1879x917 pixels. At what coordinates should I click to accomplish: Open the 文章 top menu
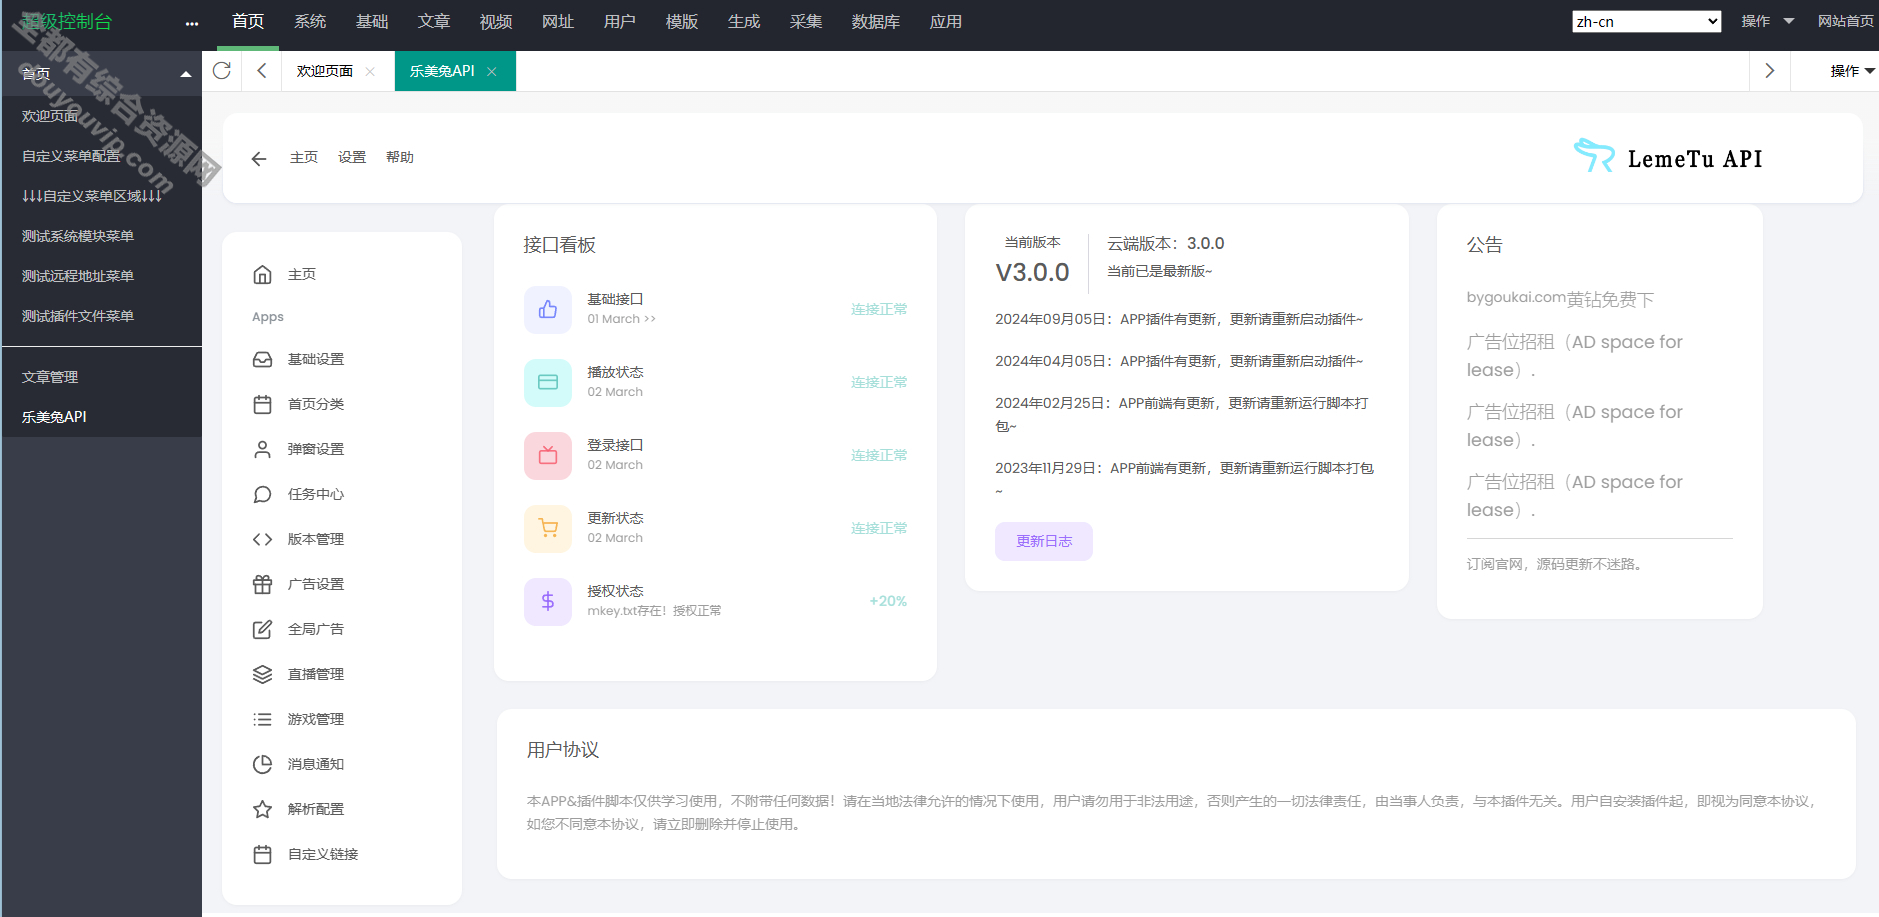434,21
